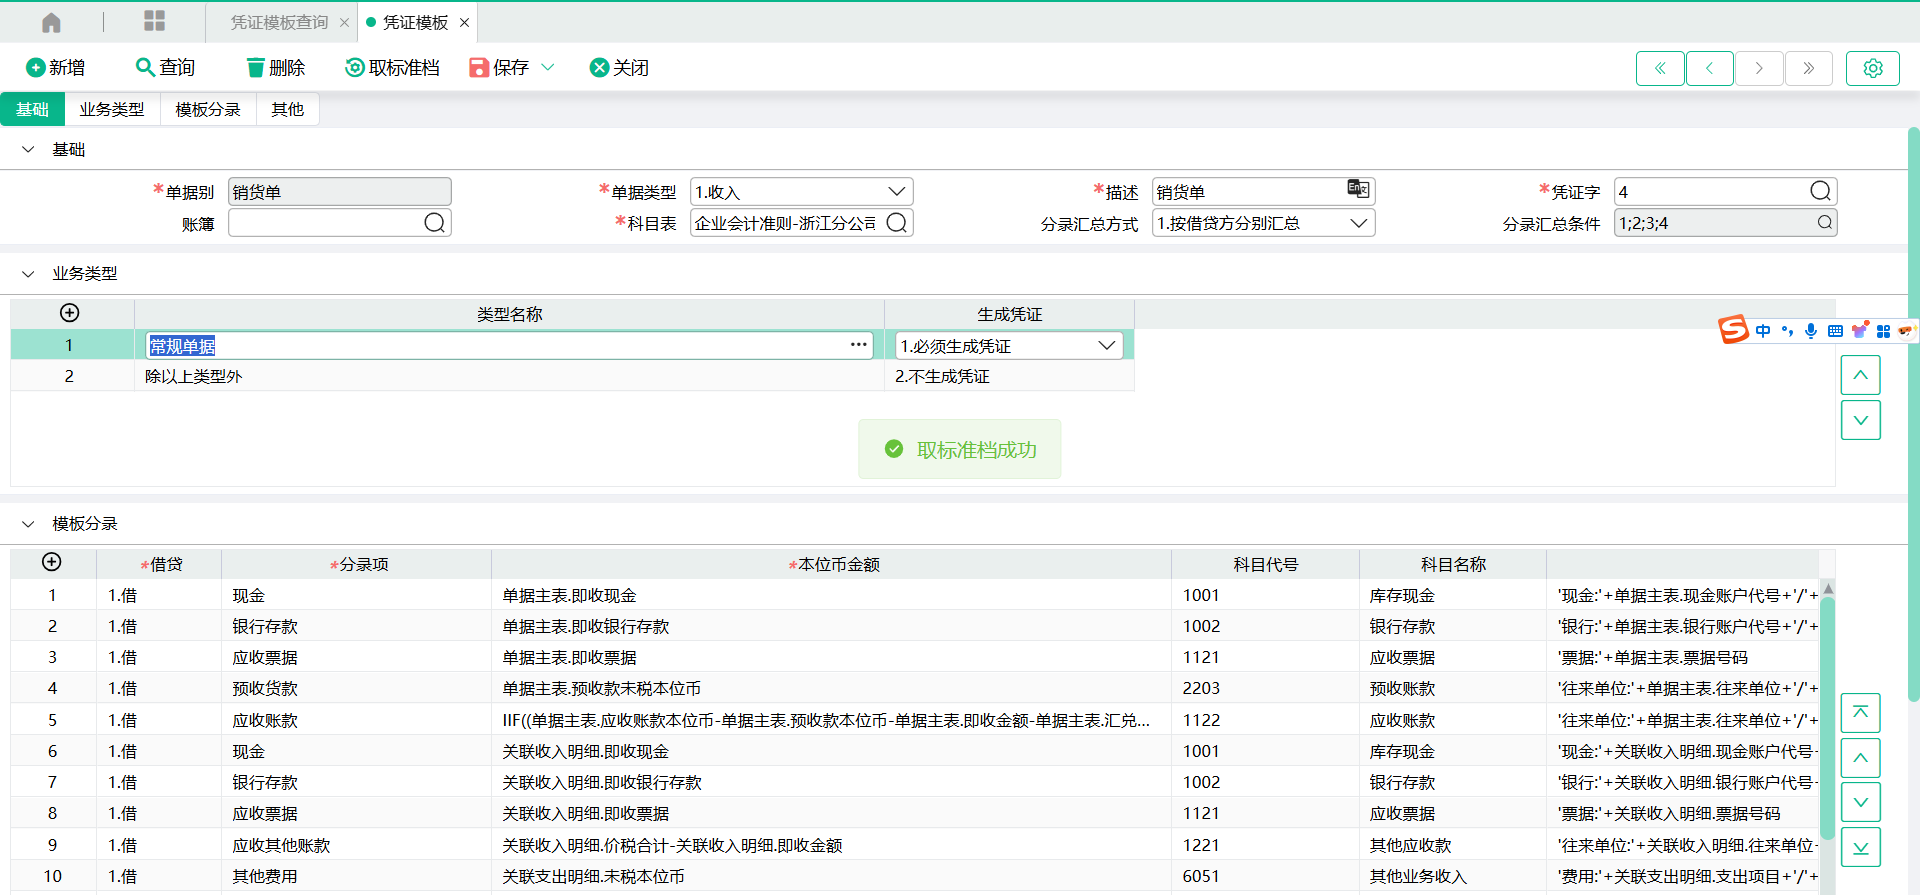Open the 单据类型 dropdown

click(802, 192)
